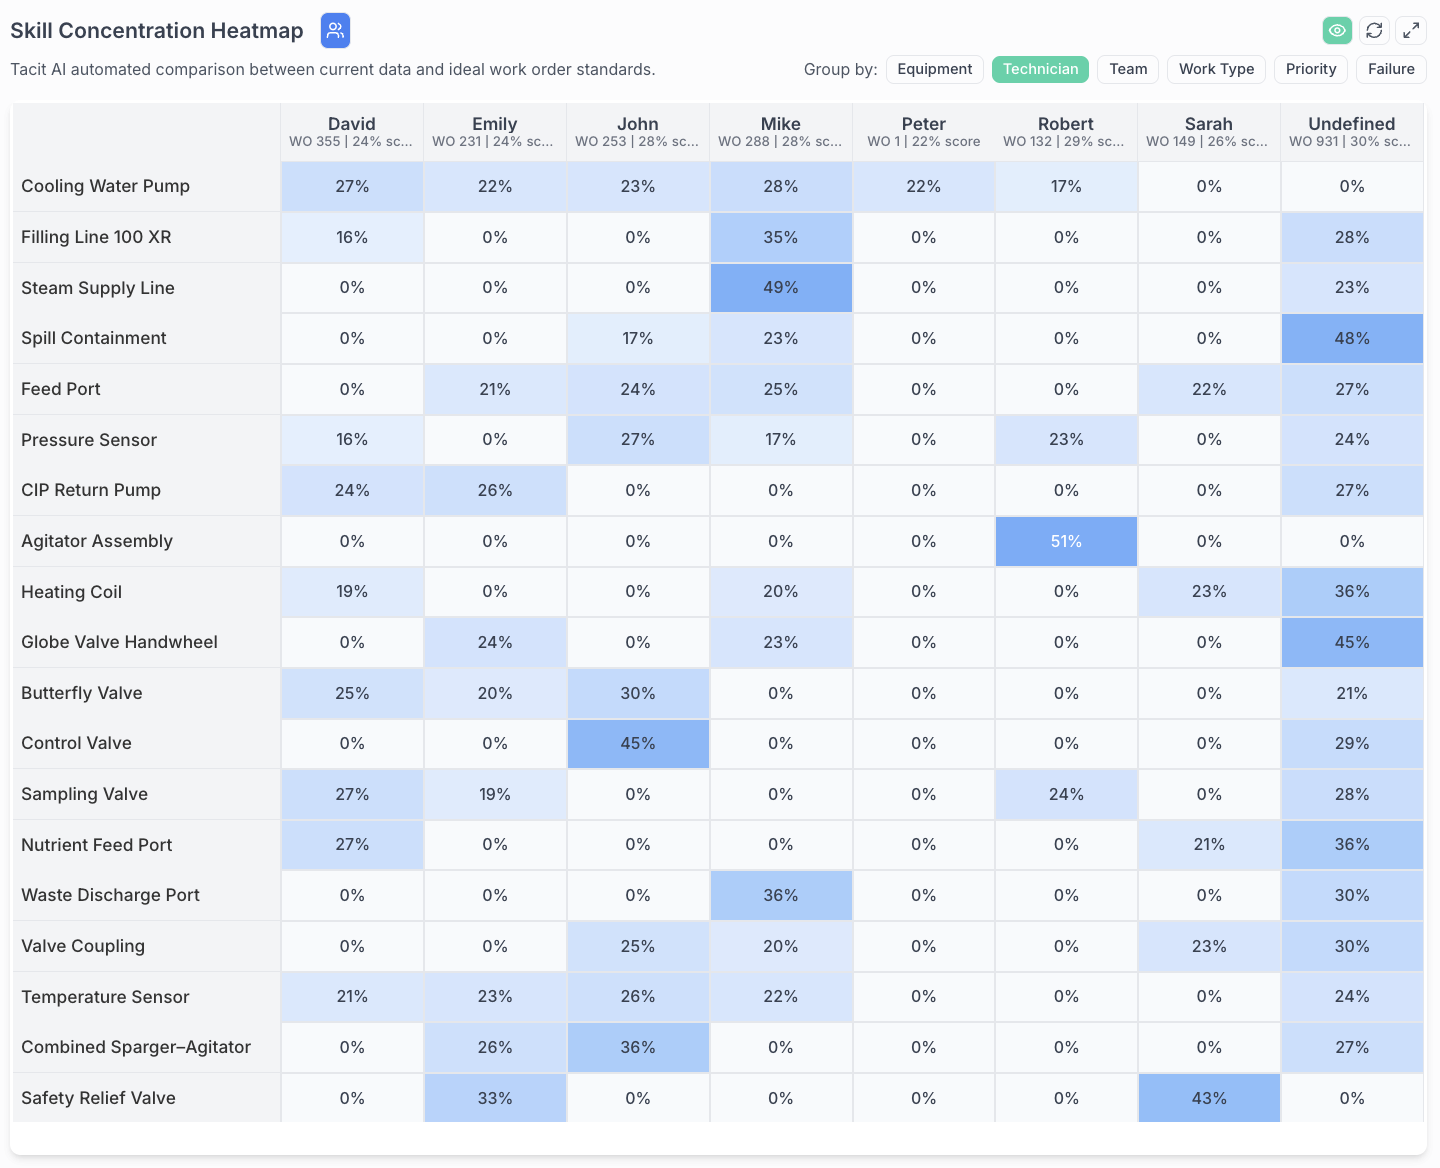The image size is (1440, 1168).
Task: Select the Cooling Water Pump row label
Action: (105, 186)
